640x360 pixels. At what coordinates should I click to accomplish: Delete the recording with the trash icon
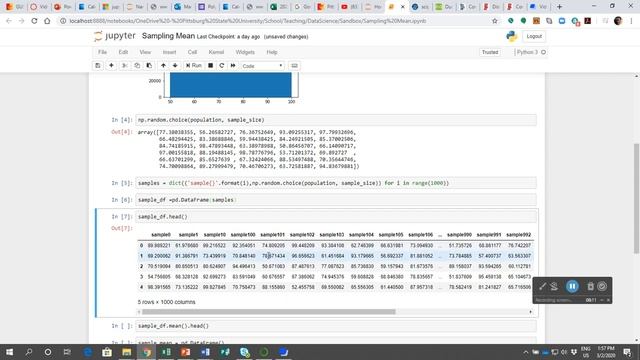[590, 287]
